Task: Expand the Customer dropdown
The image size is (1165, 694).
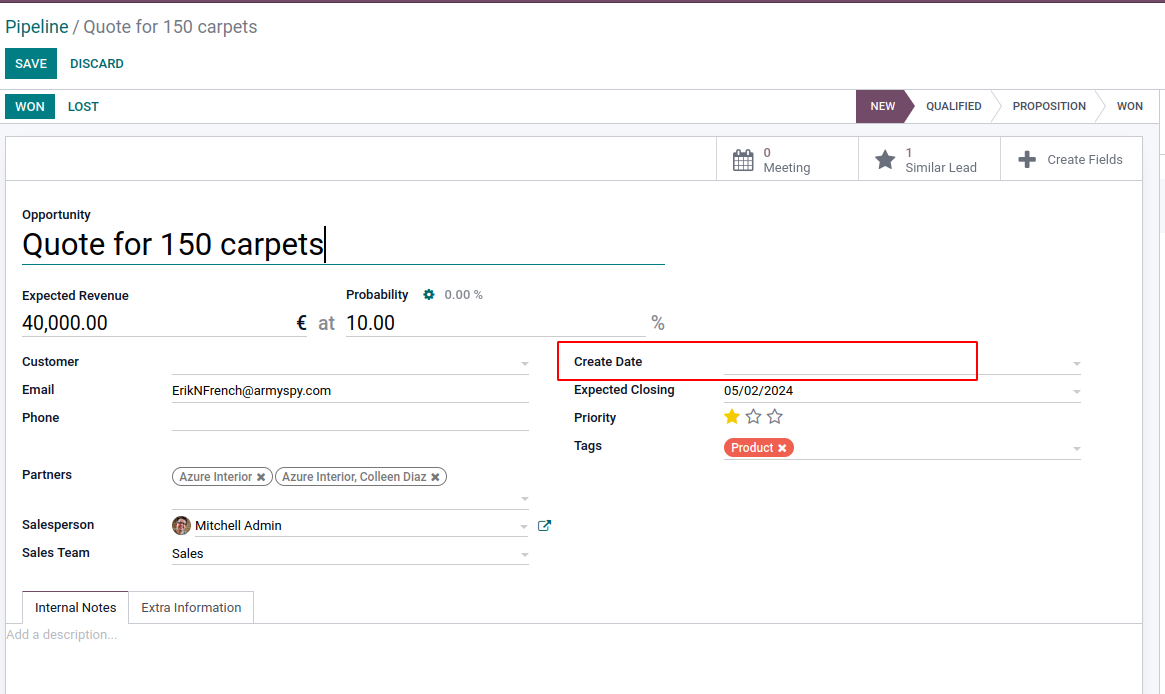Action: point(525,363)
